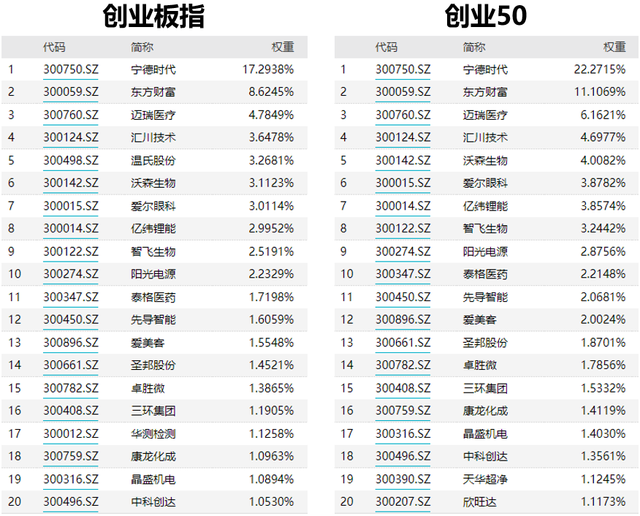Click the 300498.SZ code link
Image resolution: width=640 pixels, height=516 pixels.
point(71,160)
